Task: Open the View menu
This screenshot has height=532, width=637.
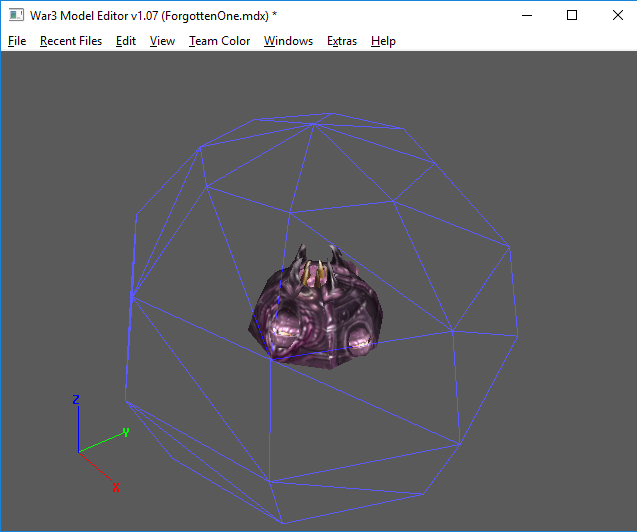Action: point(162,41)
